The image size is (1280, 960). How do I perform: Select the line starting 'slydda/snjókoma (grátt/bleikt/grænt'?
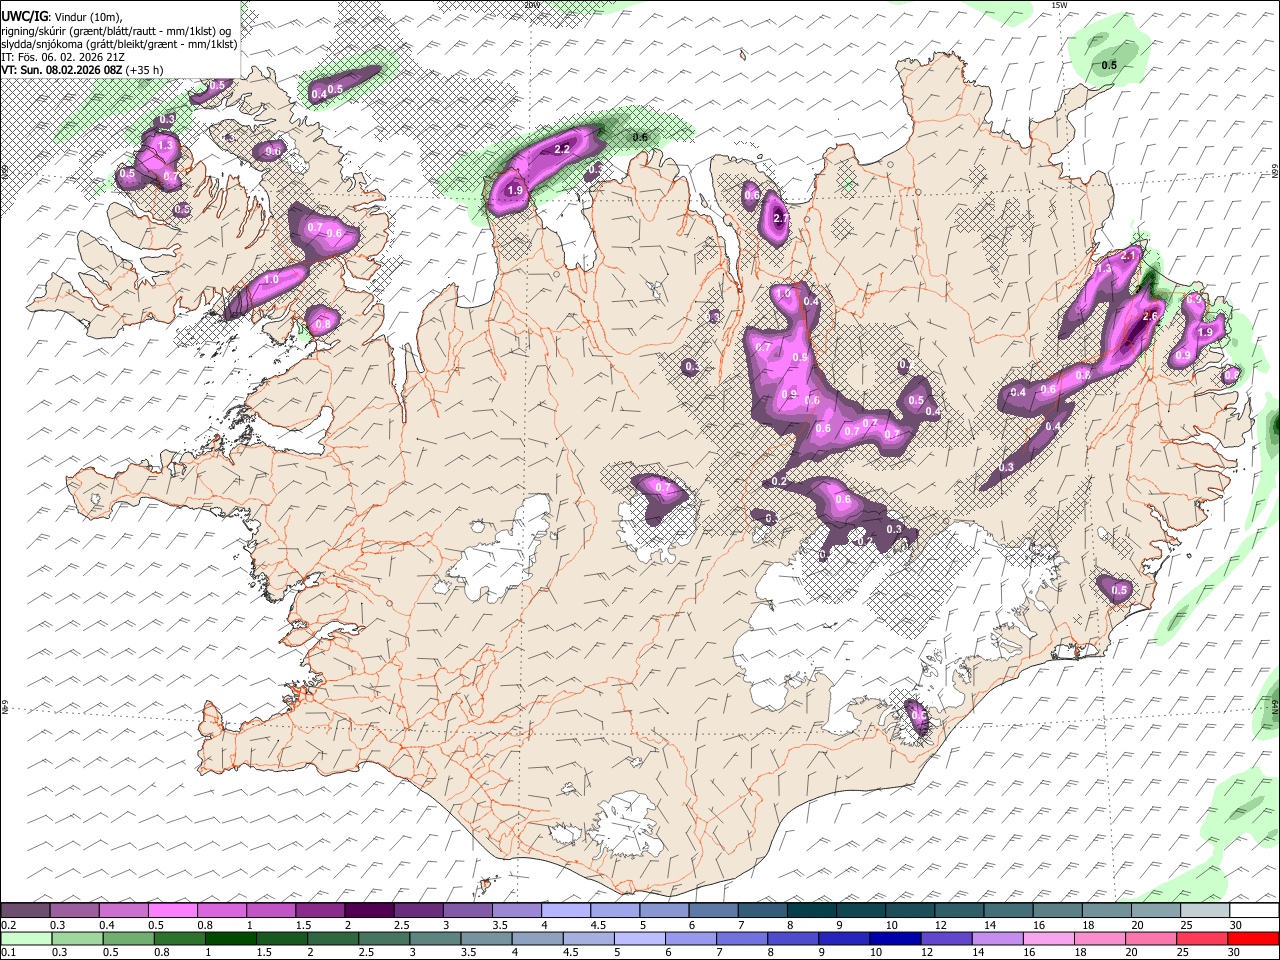(120, 44)
